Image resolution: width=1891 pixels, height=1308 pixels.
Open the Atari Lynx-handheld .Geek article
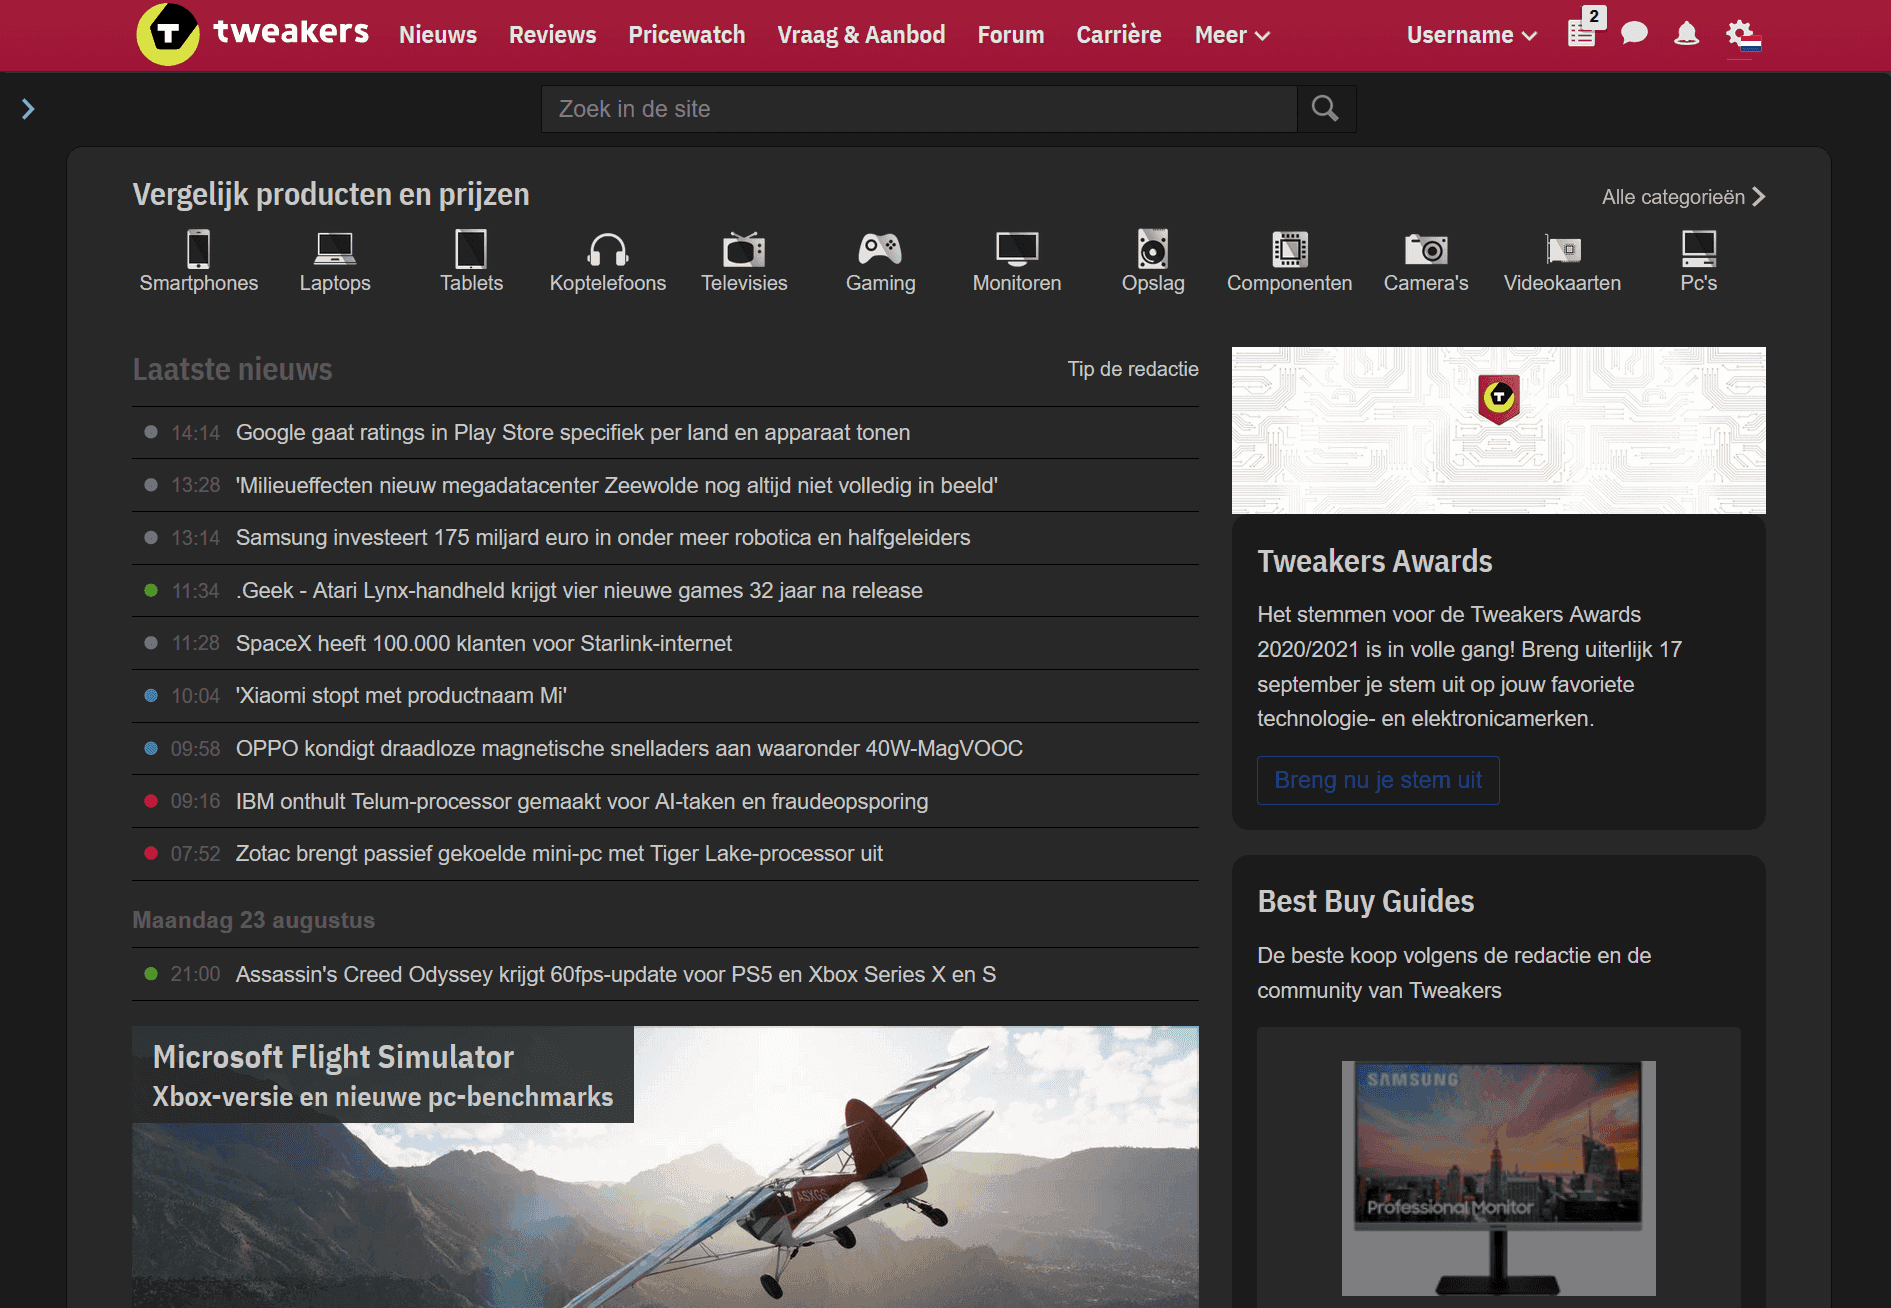coord(579,591)
